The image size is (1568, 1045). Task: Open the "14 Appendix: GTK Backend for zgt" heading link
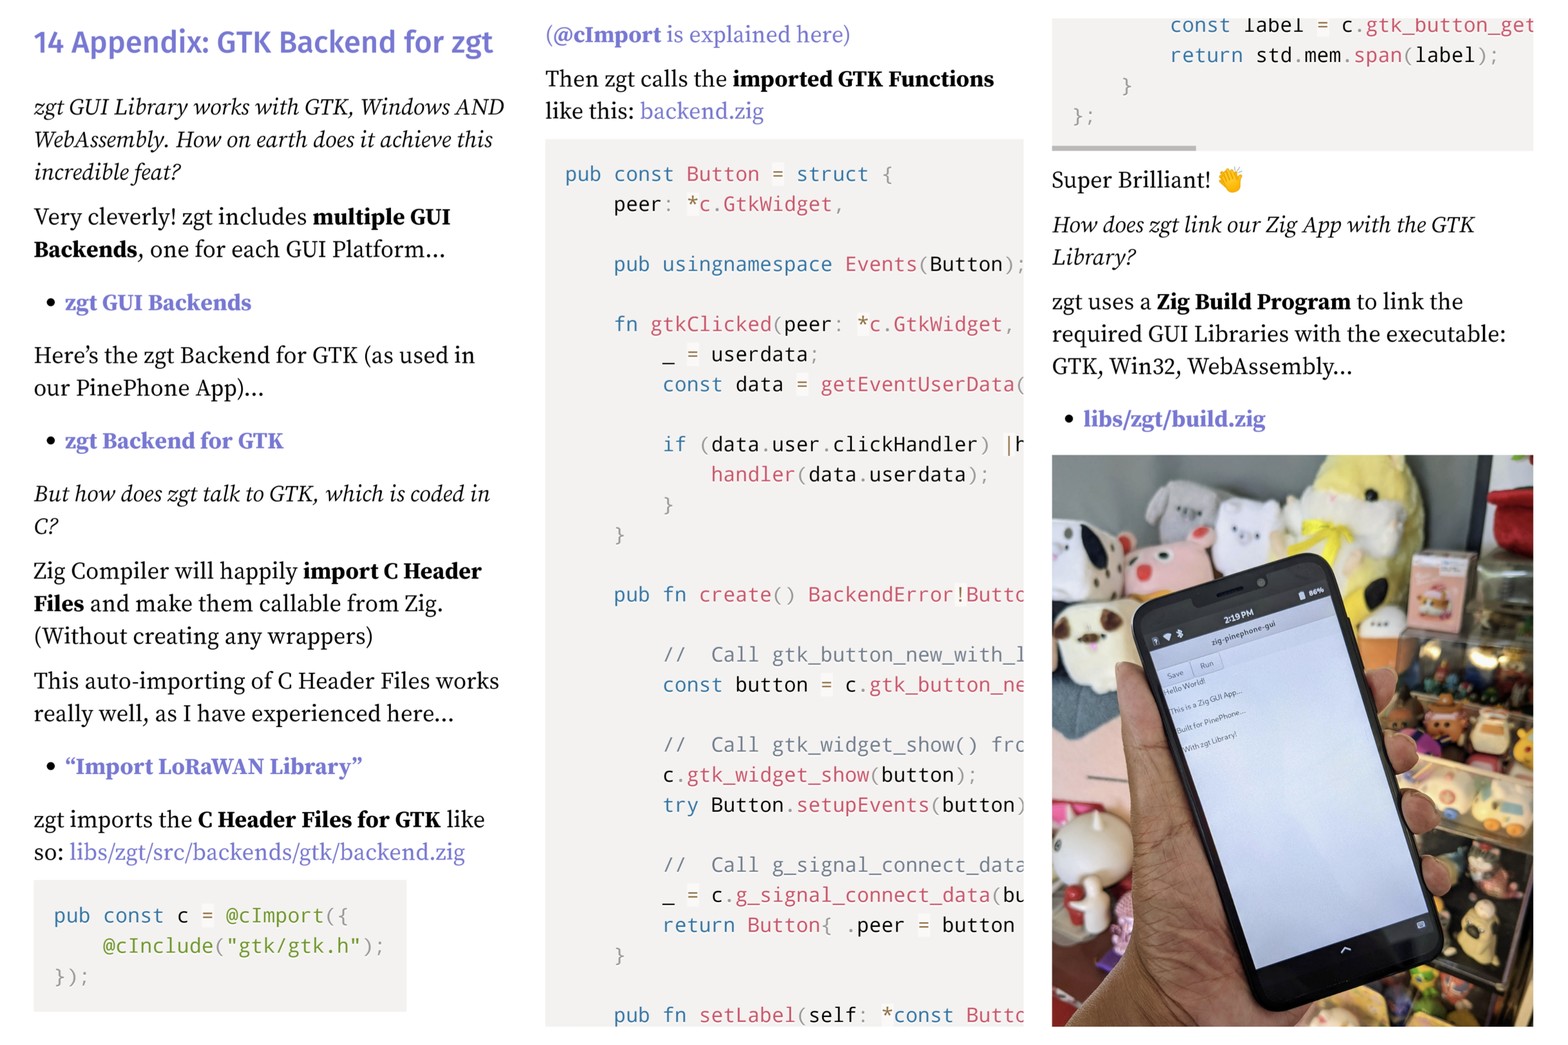tap(263, 43)
